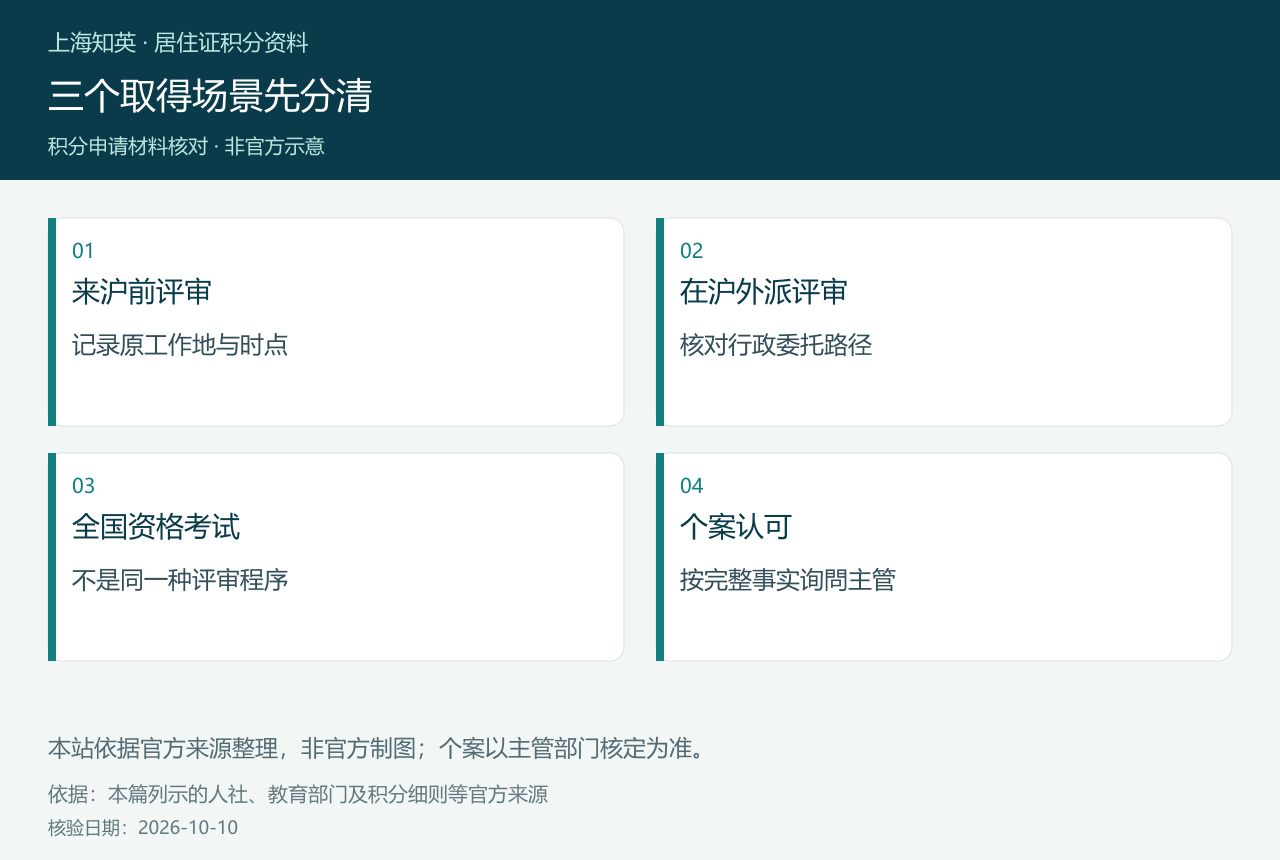This screenshot has height=860, width=1280.
Task: Click the header text 上海知英 · 居住证积分资料
Action: tap(178, 43)
